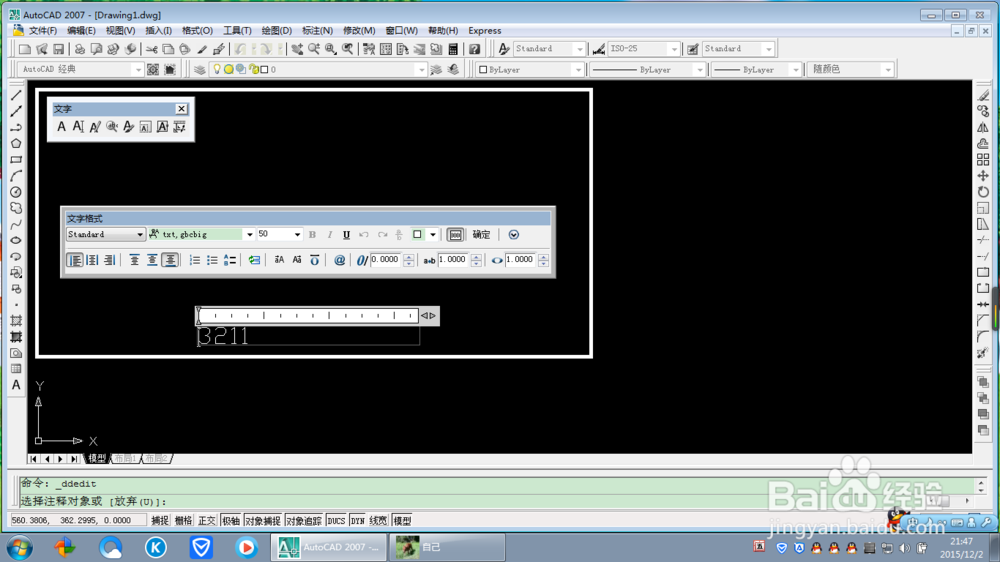Click the Move tool in modify toolbar
Image resolution: width=1000 pixels, height=562 pixels.
pyautogui.click(x=983, y=175)
